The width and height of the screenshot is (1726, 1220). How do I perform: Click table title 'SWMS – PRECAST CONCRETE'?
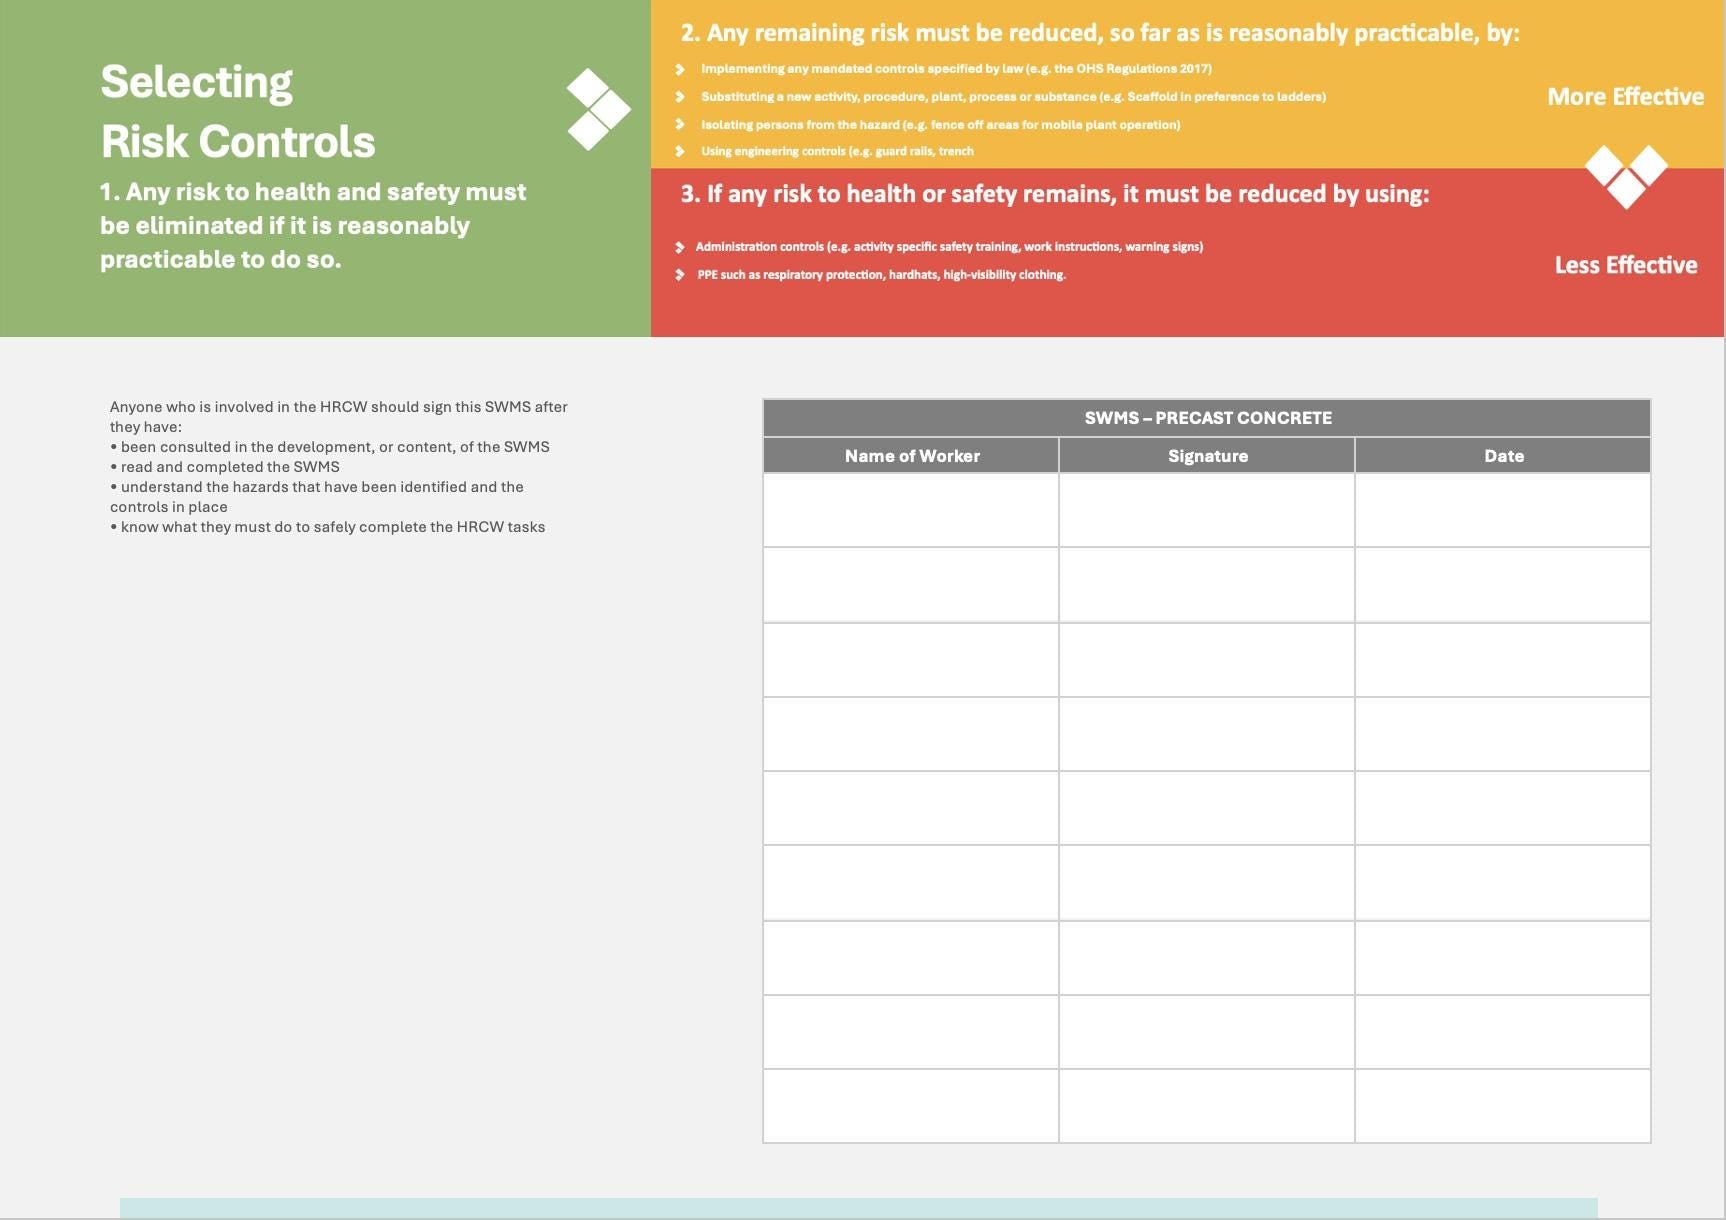point(1207,418)
